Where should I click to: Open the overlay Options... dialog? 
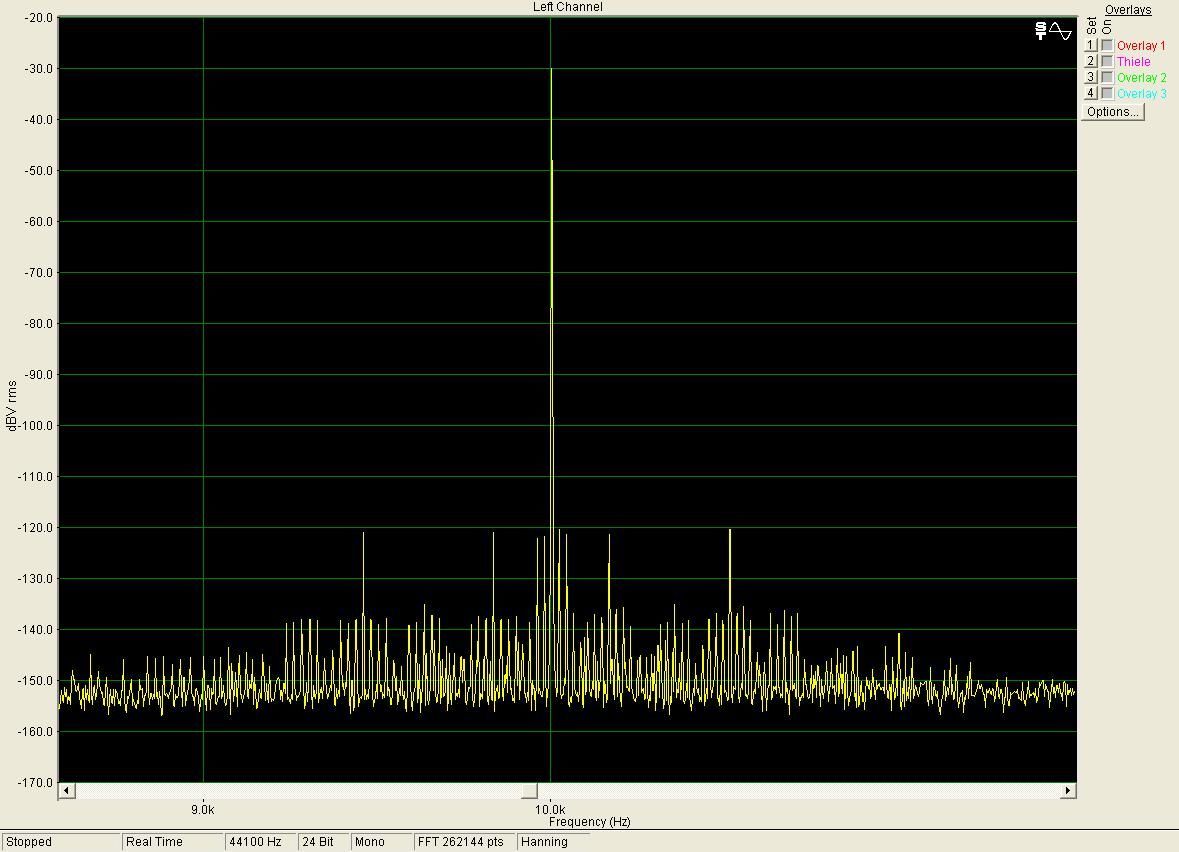(x=1113, y=112)
